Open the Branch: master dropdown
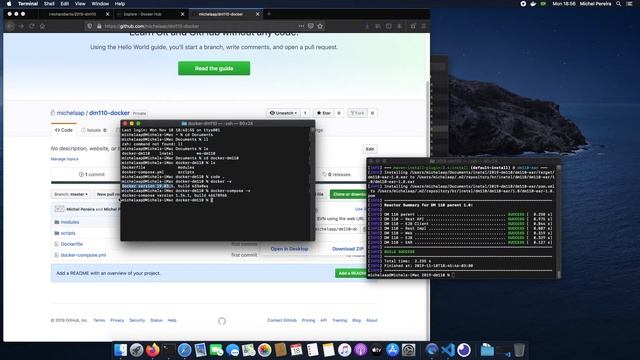 [71, 194]
